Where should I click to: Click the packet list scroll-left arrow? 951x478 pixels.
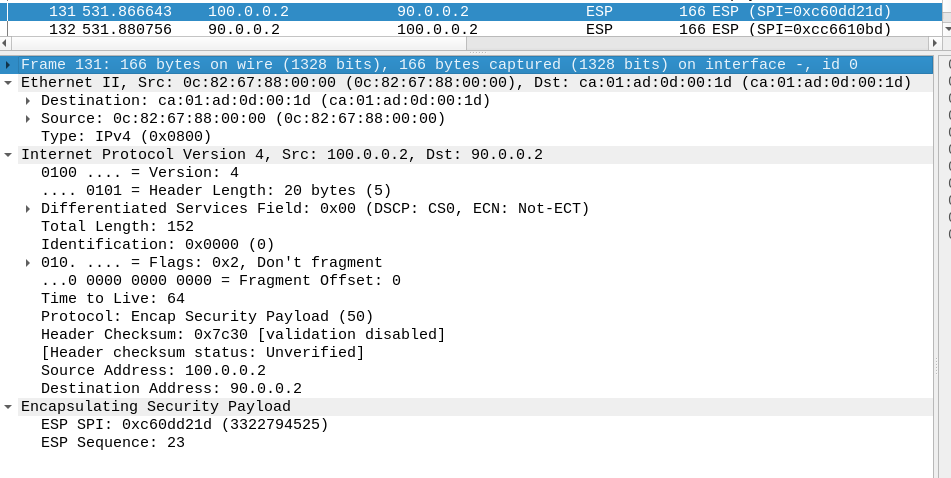(x=5, y=45)
